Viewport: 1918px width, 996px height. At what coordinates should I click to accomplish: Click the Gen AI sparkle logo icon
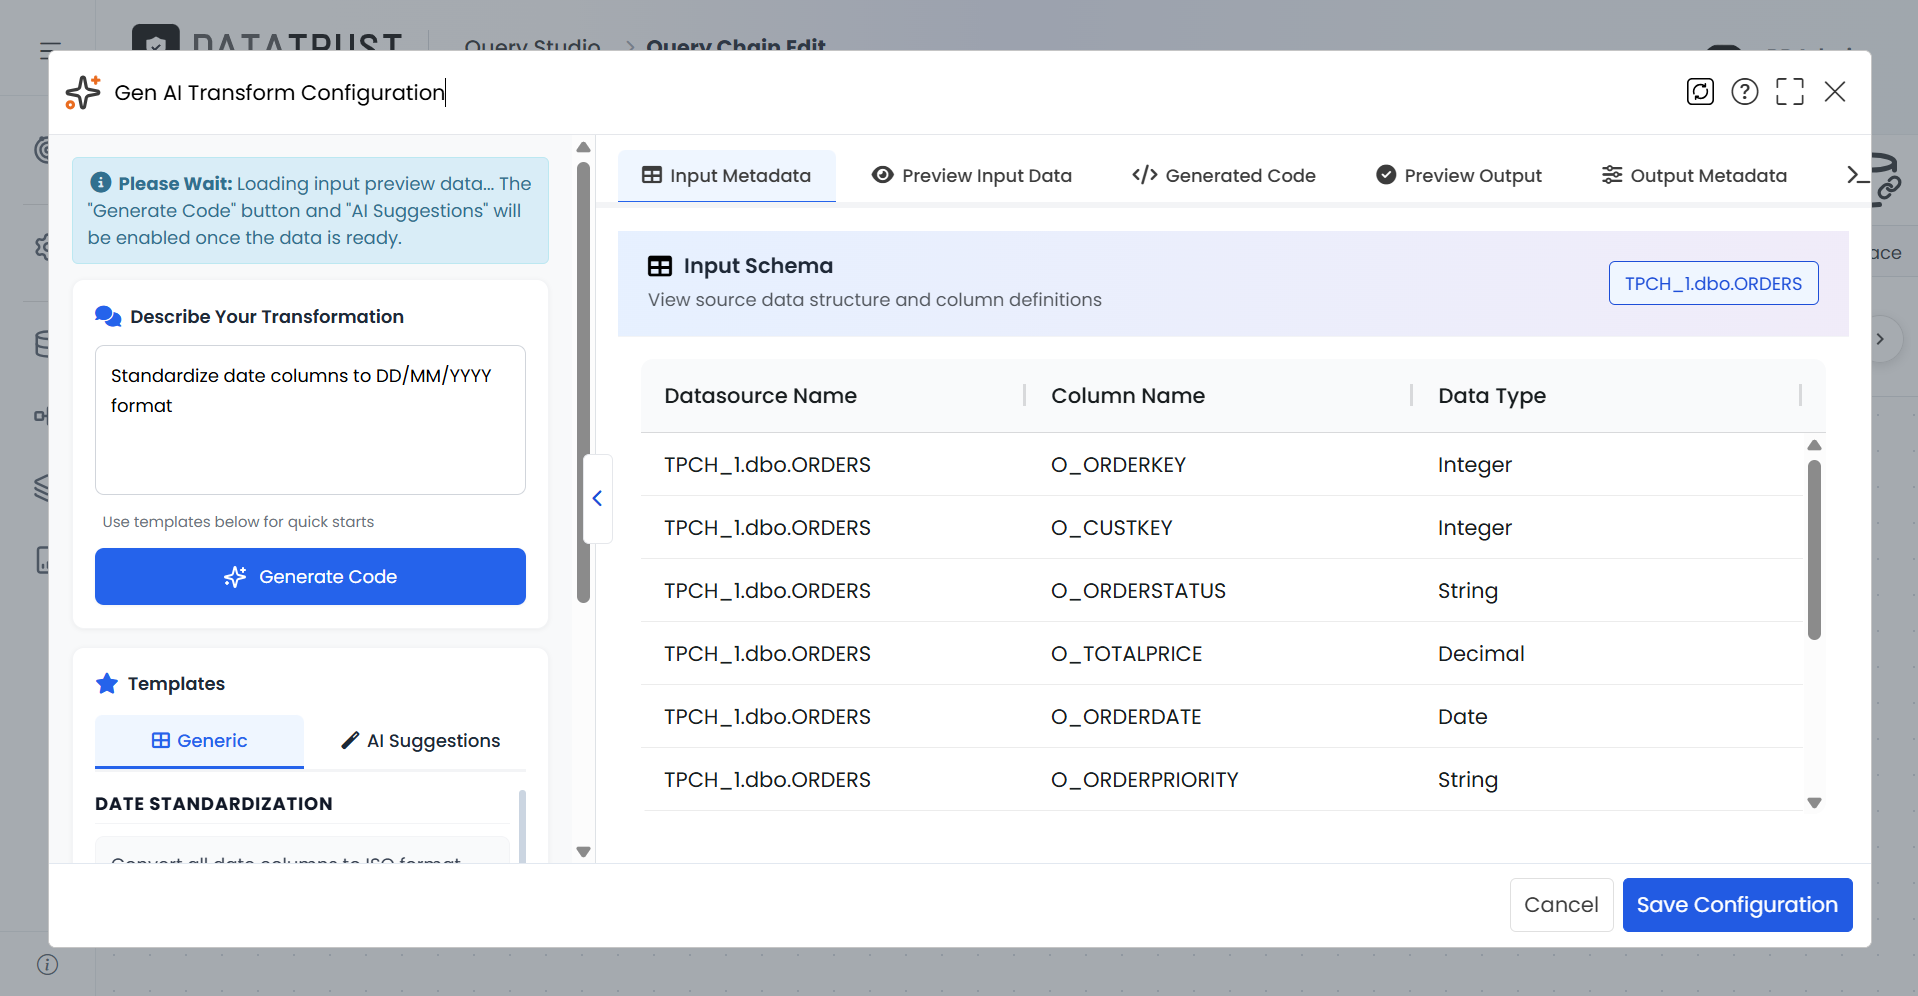click(x=83, y=92)
